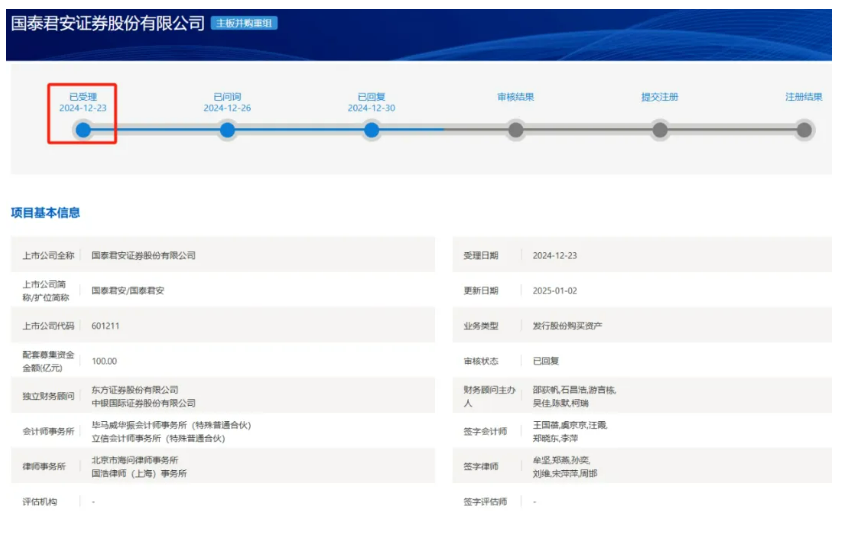Screen dimensions: 843x534
Task: Click the 更新日期 value 2025-01-02
Action: (555, 291)
